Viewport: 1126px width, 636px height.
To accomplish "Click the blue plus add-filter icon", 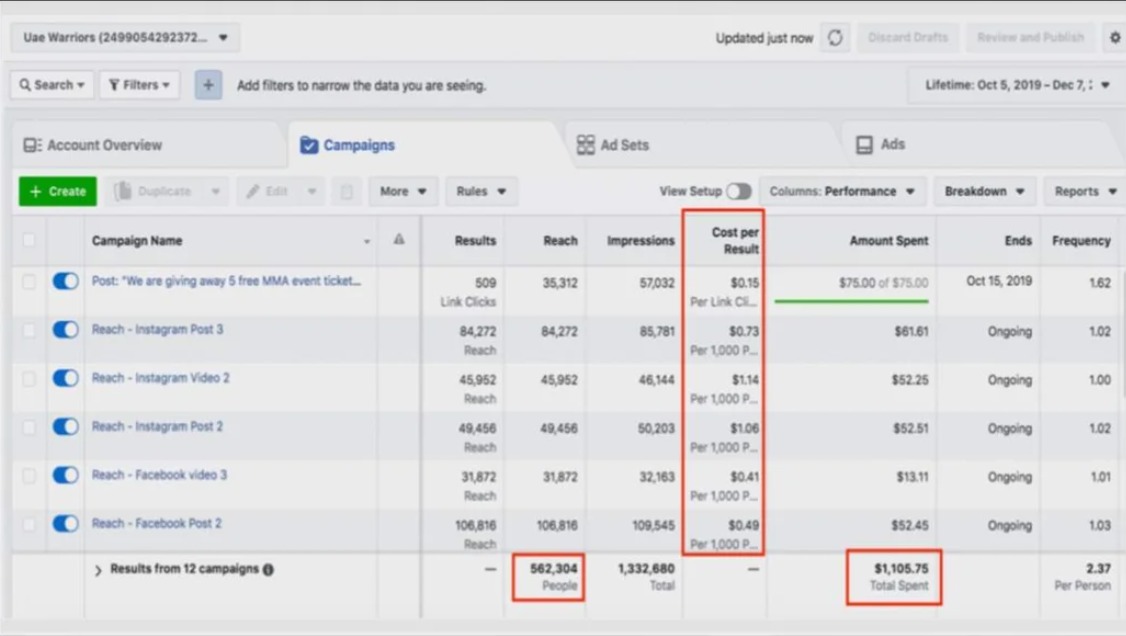I will click(208, 85).
